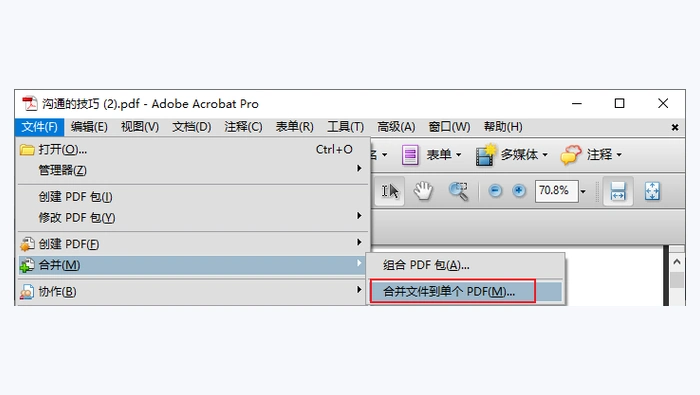Viewport: 700px width, 395px height.
Task: Fit one full page in window
Action: [652, 191]
